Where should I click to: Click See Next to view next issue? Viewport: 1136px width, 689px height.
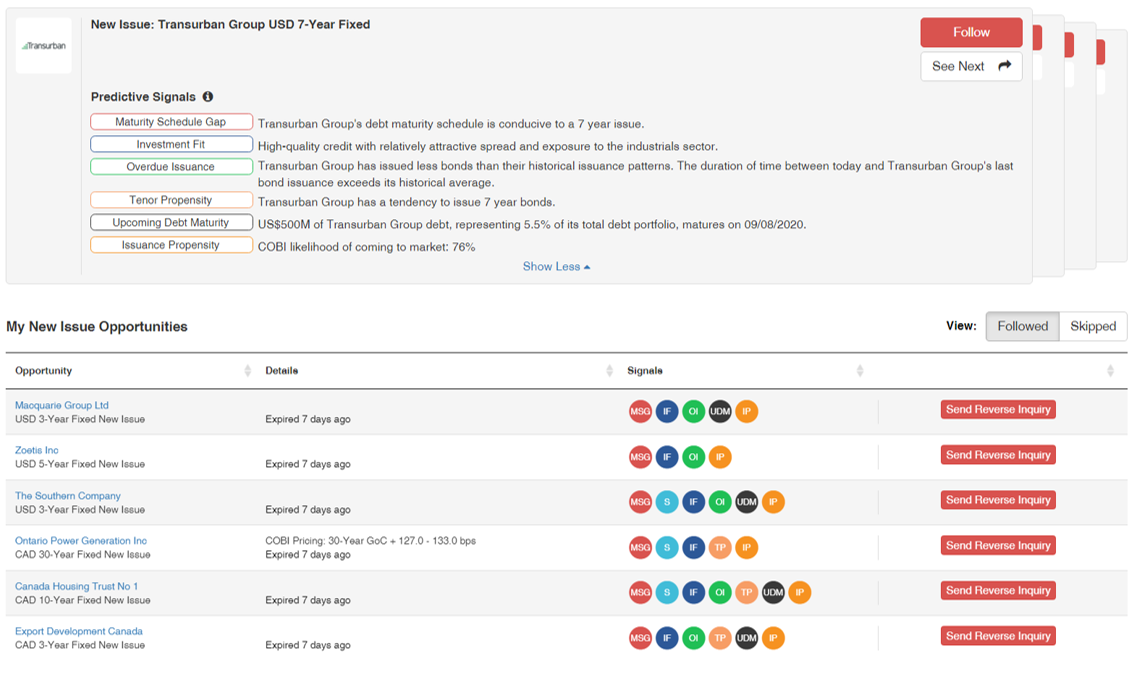[x=971, y=66]
